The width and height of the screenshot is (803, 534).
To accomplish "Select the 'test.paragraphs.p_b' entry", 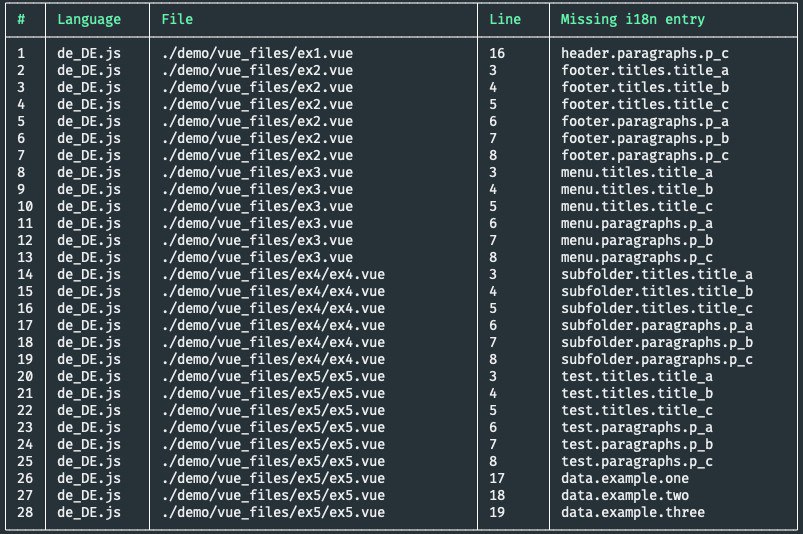I will tap(637, 444).
